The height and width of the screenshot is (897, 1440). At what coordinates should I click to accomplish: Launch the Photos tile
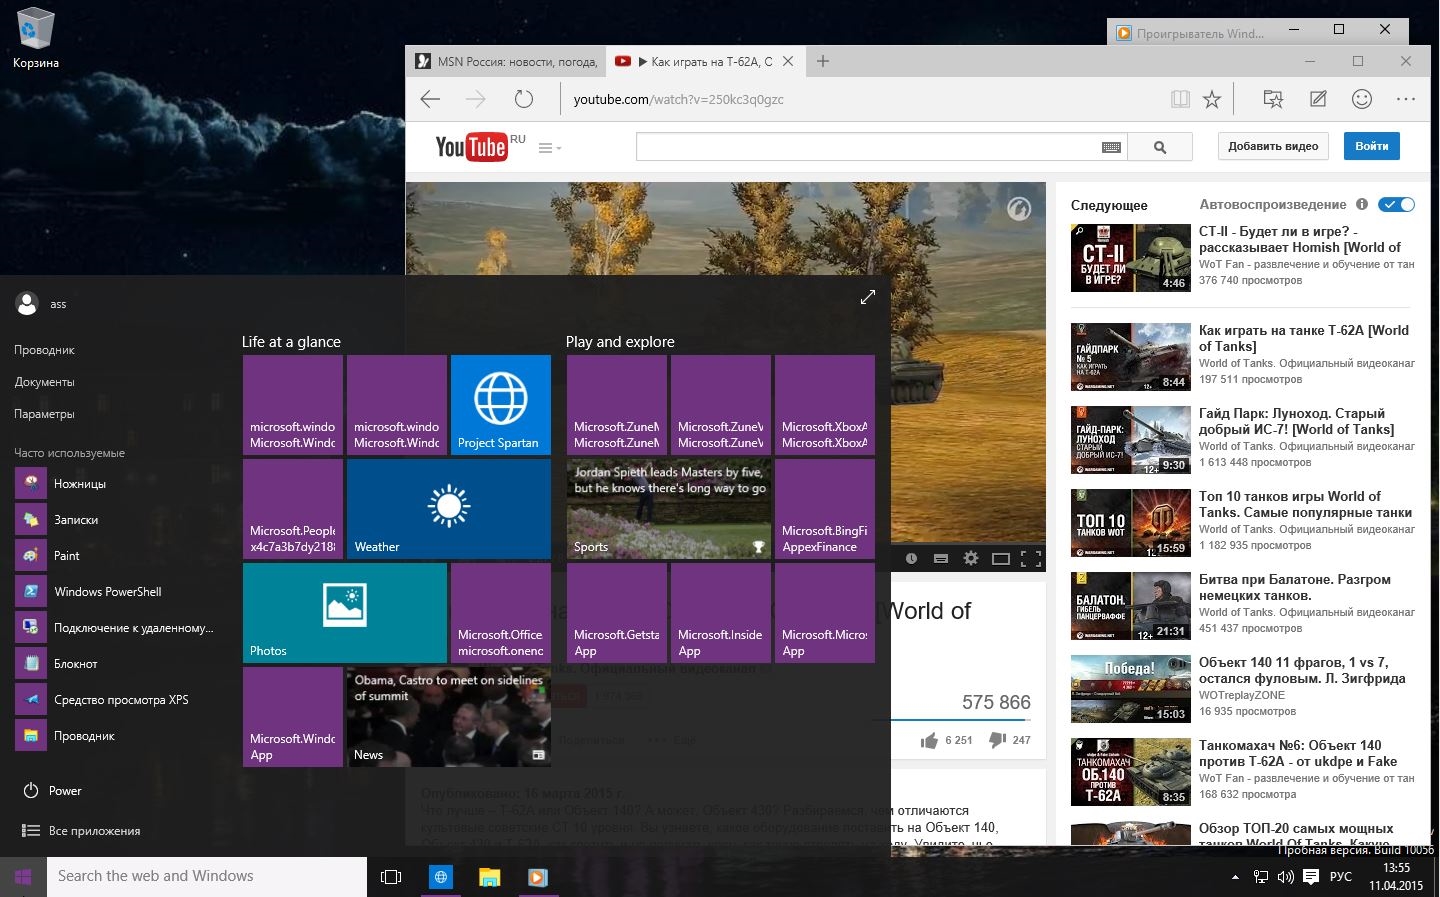click(344, 612)
